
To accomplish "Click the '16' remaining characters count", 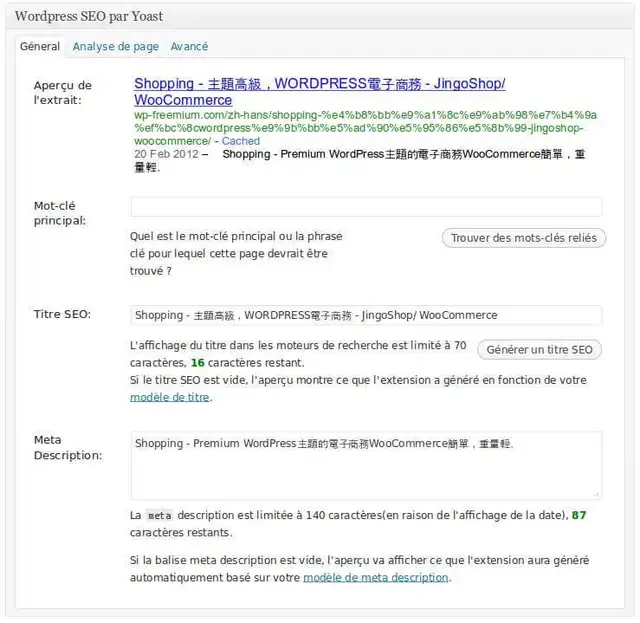I will [x=198, y=363].
